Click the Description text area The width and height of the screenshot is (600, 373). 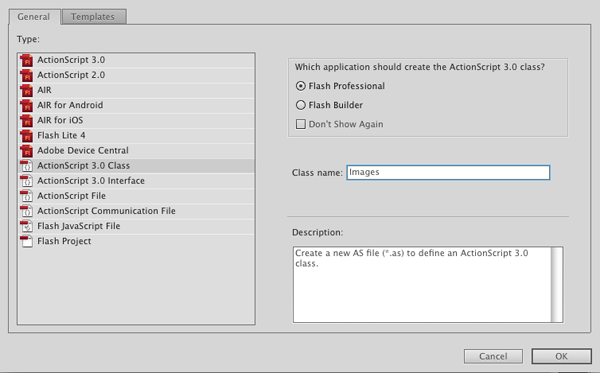click(x=422, y=284)
